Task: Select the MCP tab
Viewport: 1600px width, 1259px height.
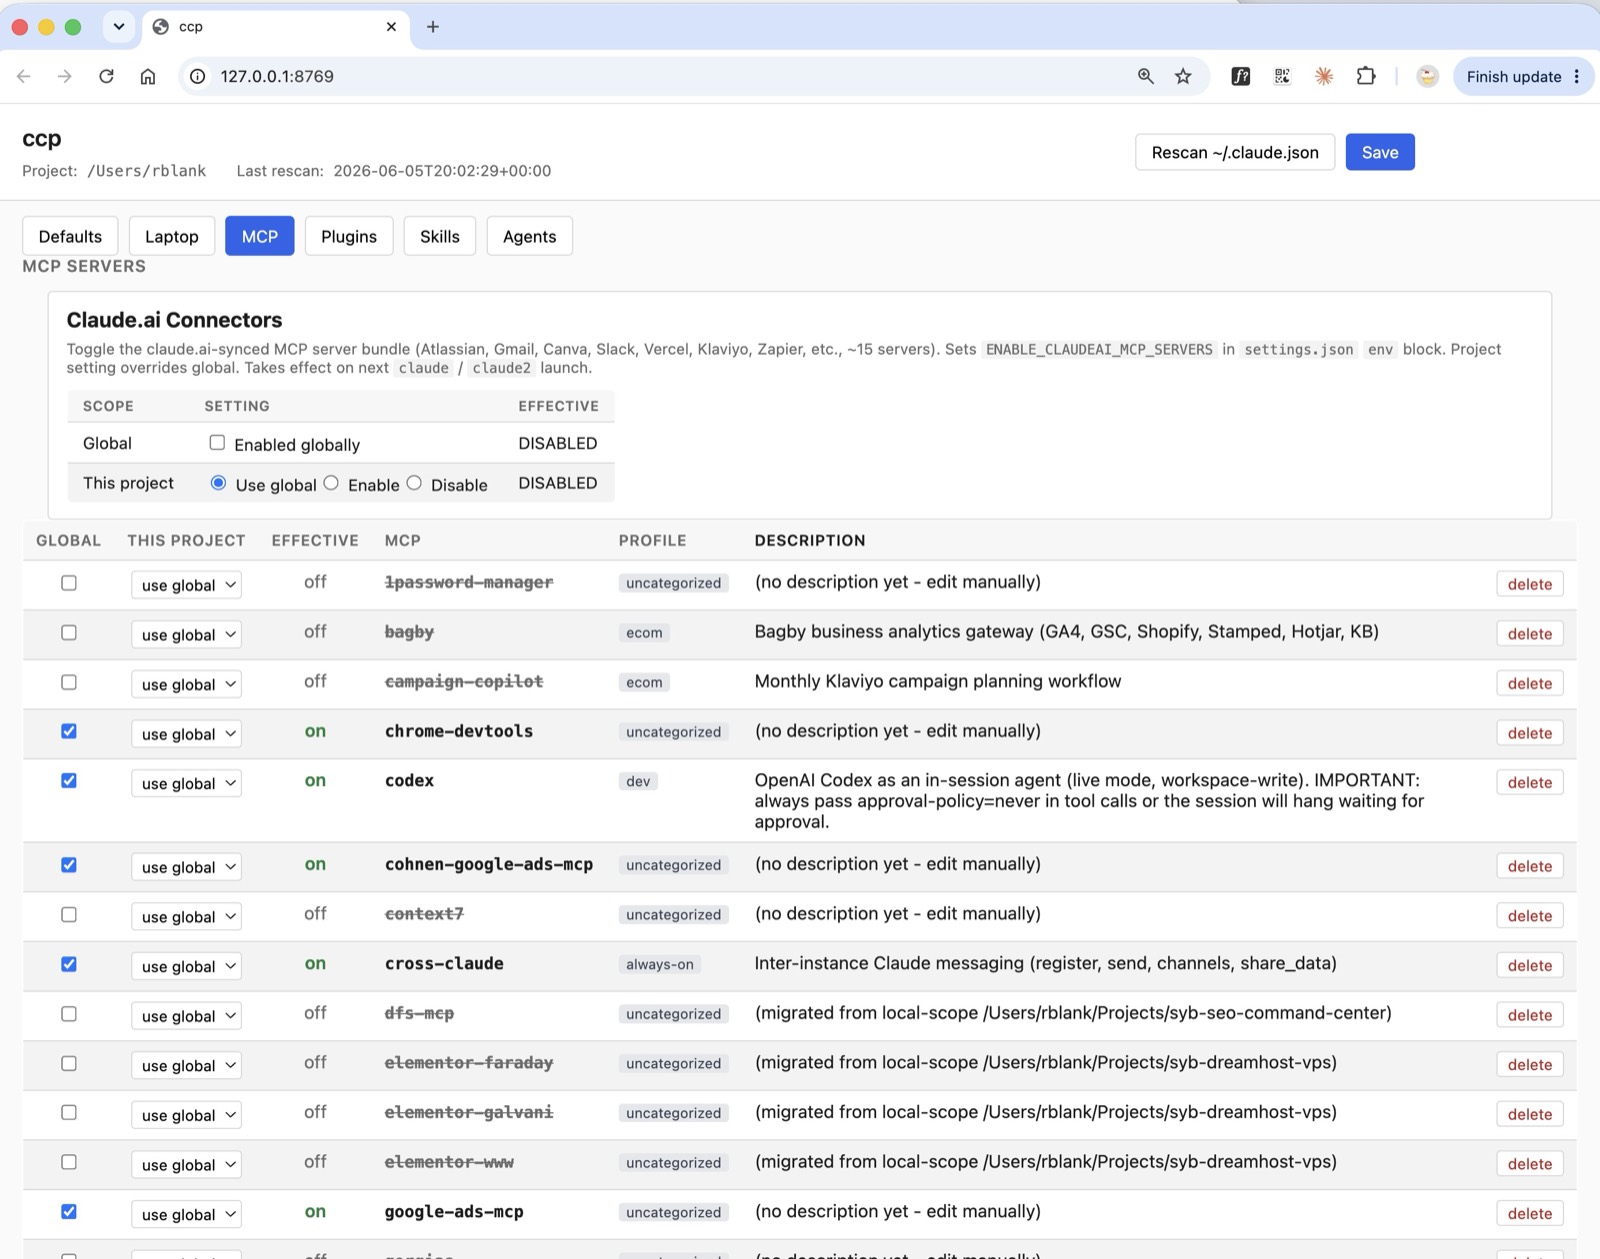Action: coord(260,236)
